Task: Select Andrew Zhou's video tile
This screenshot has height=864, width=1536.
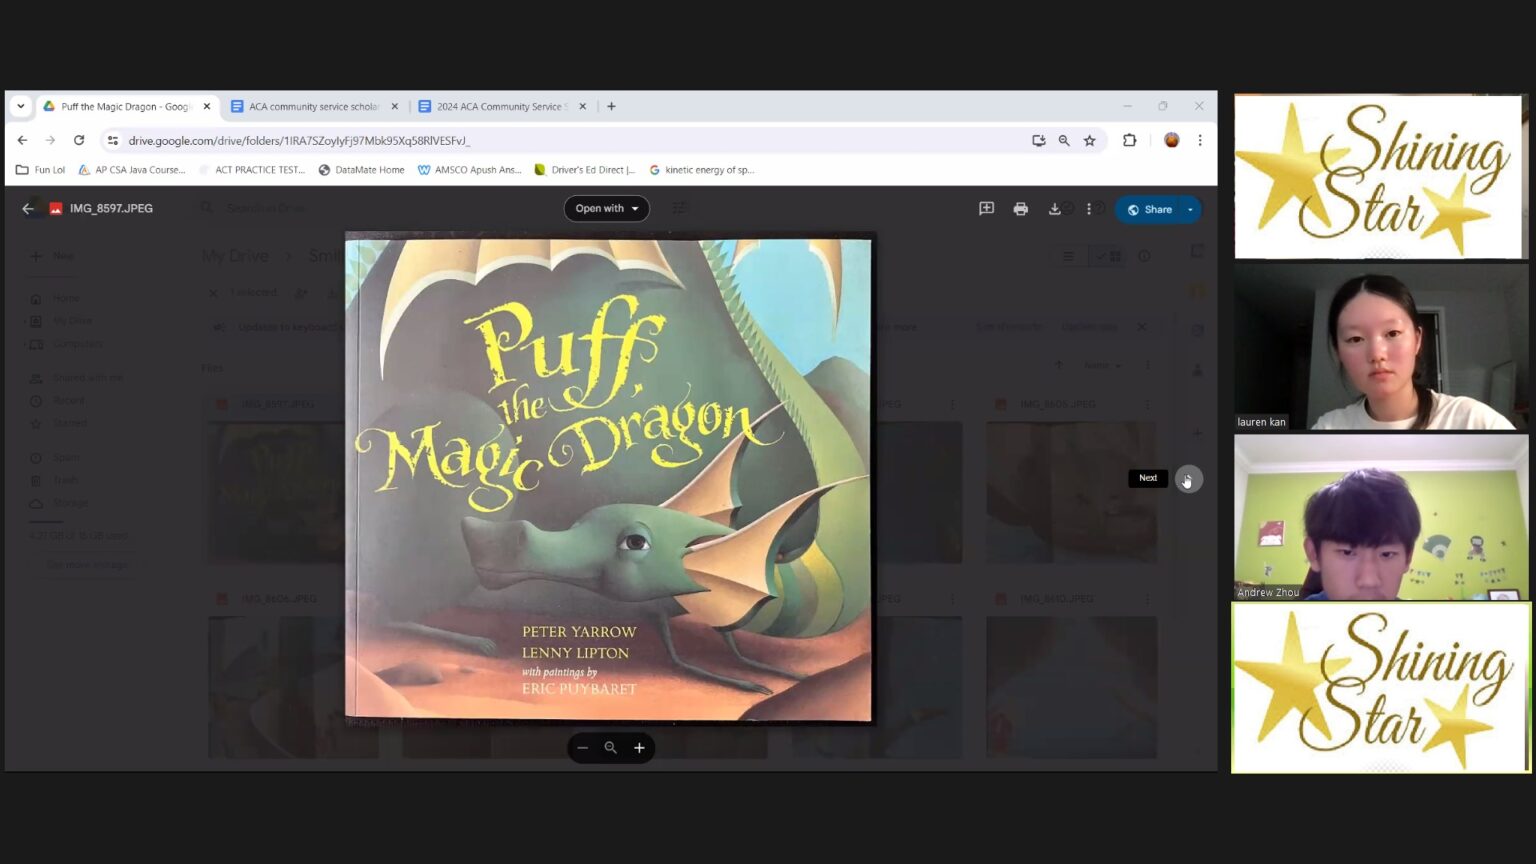Action: (1381, 517)
